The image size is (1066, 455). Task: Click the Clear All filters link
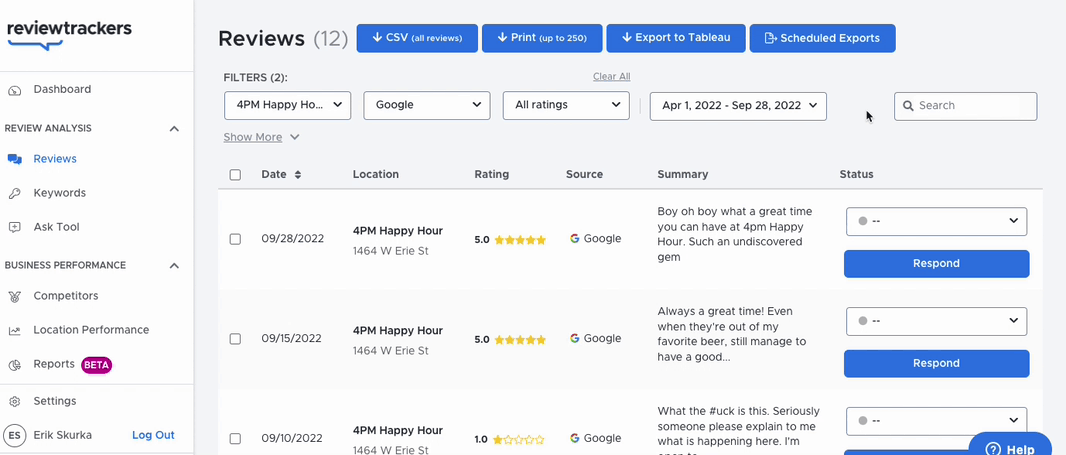click(611, 77)
